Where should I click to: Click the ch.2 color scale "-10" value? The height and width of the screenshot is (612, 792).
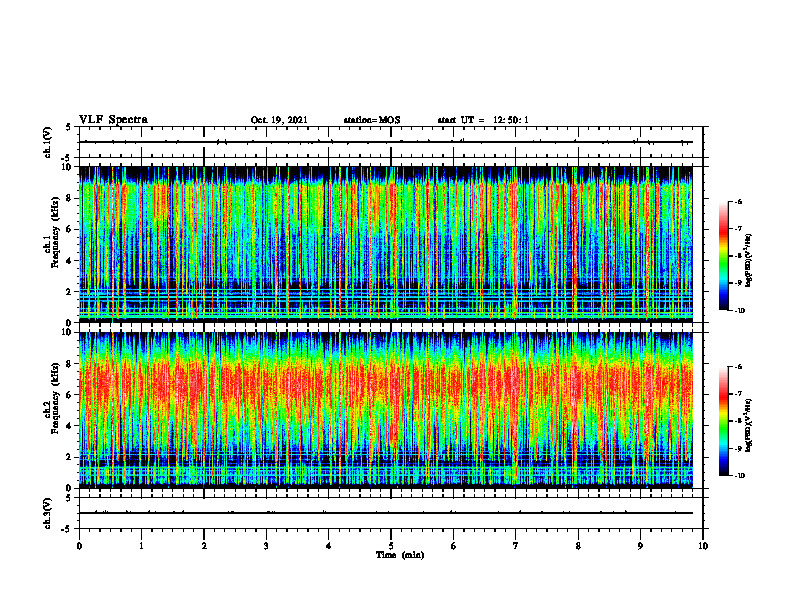coord(739,476)
